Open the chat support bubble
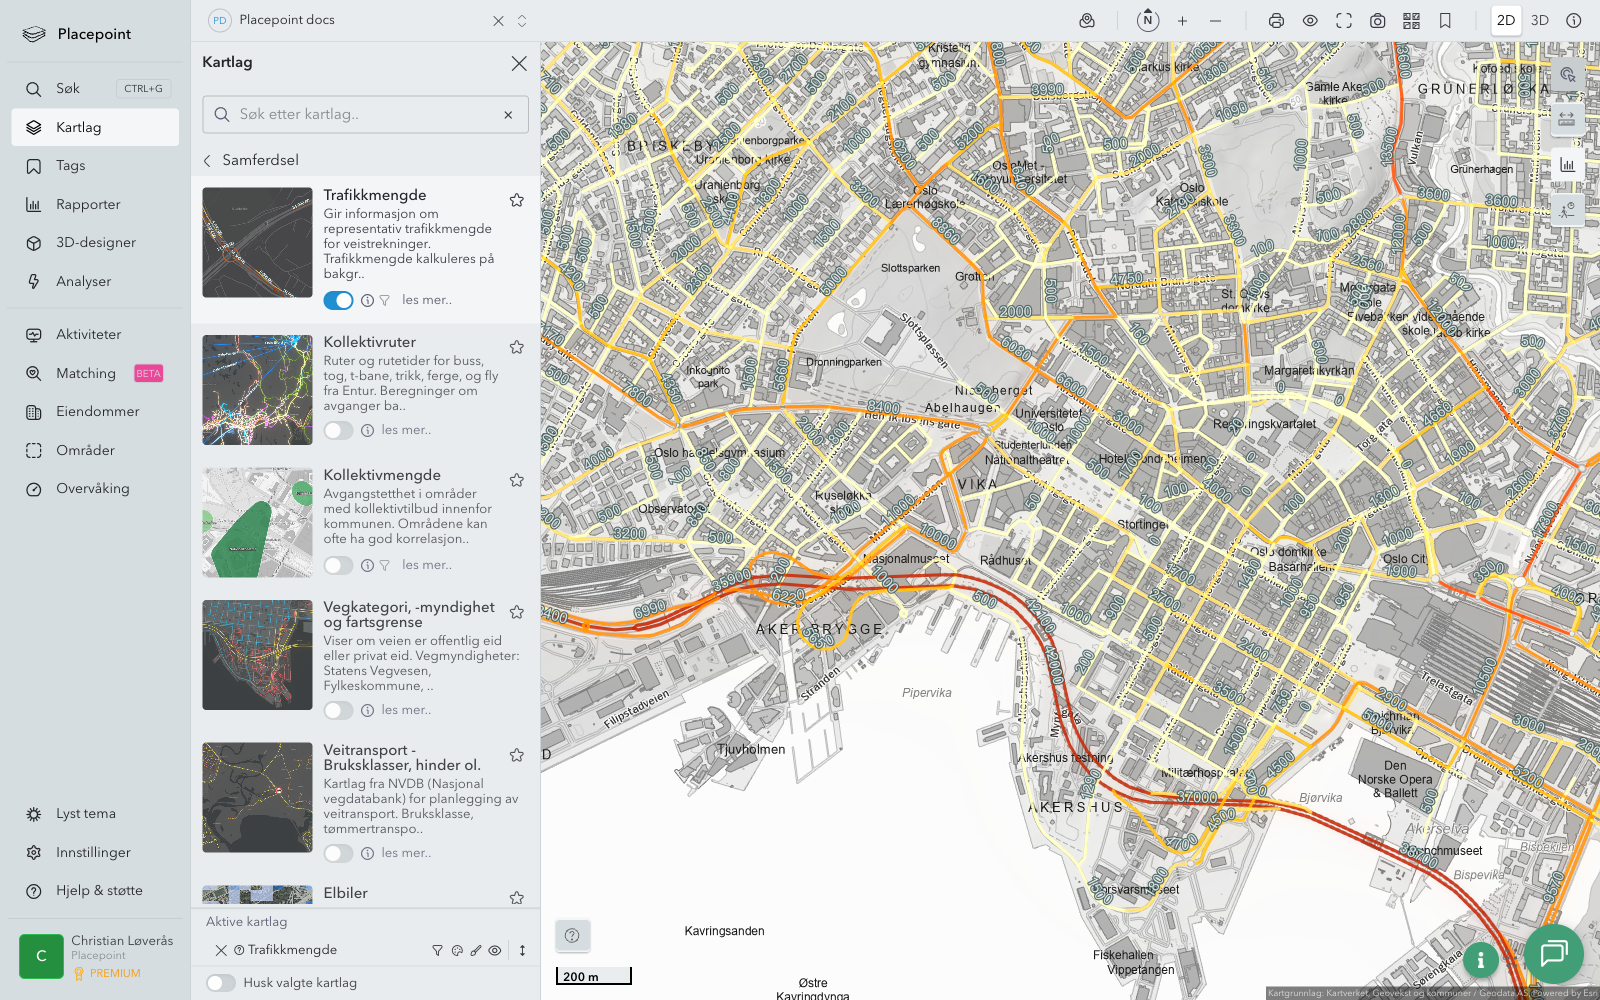This screenshot has width=1600, height=1000. (x=1553, y=953)
